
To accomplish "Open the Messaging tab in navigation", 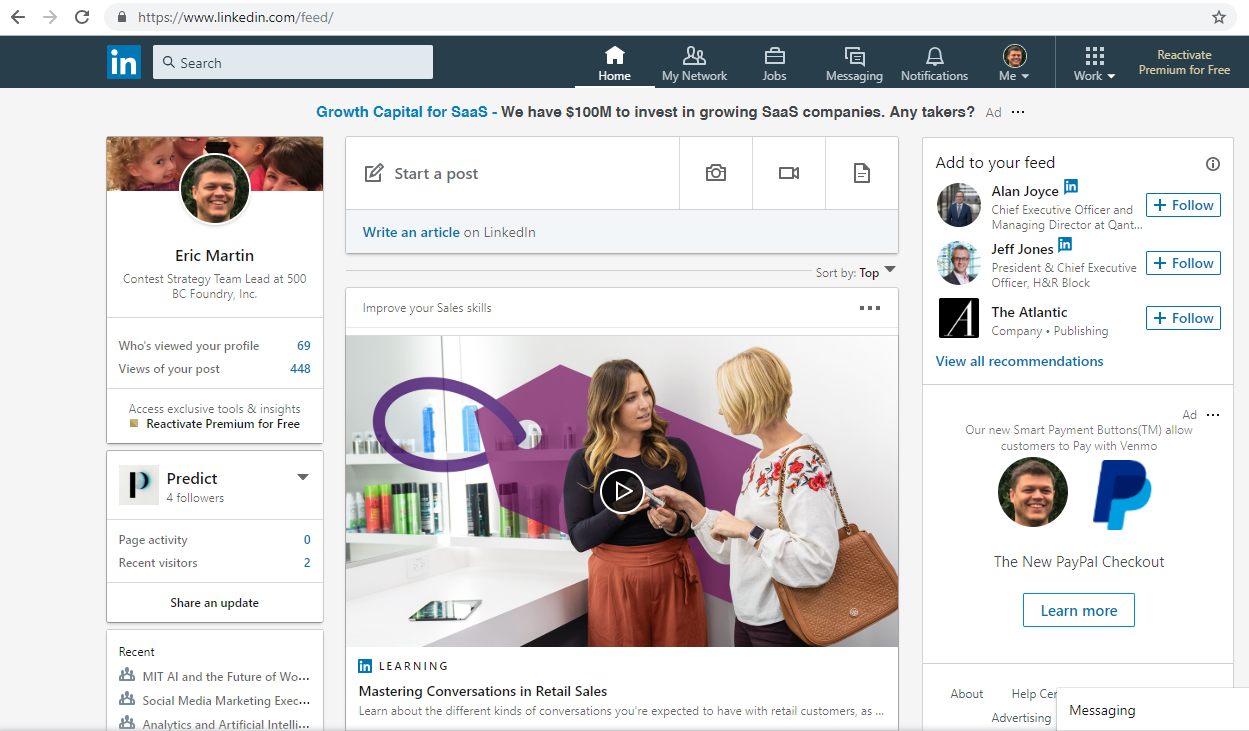I will click(x=854, y=63).
